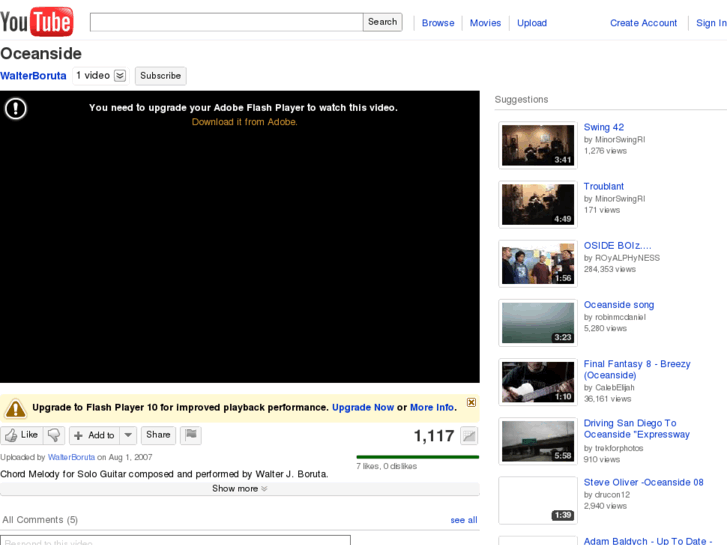
Task: Open the Add to dropdown arrow
Action: [x=128, y=435]
